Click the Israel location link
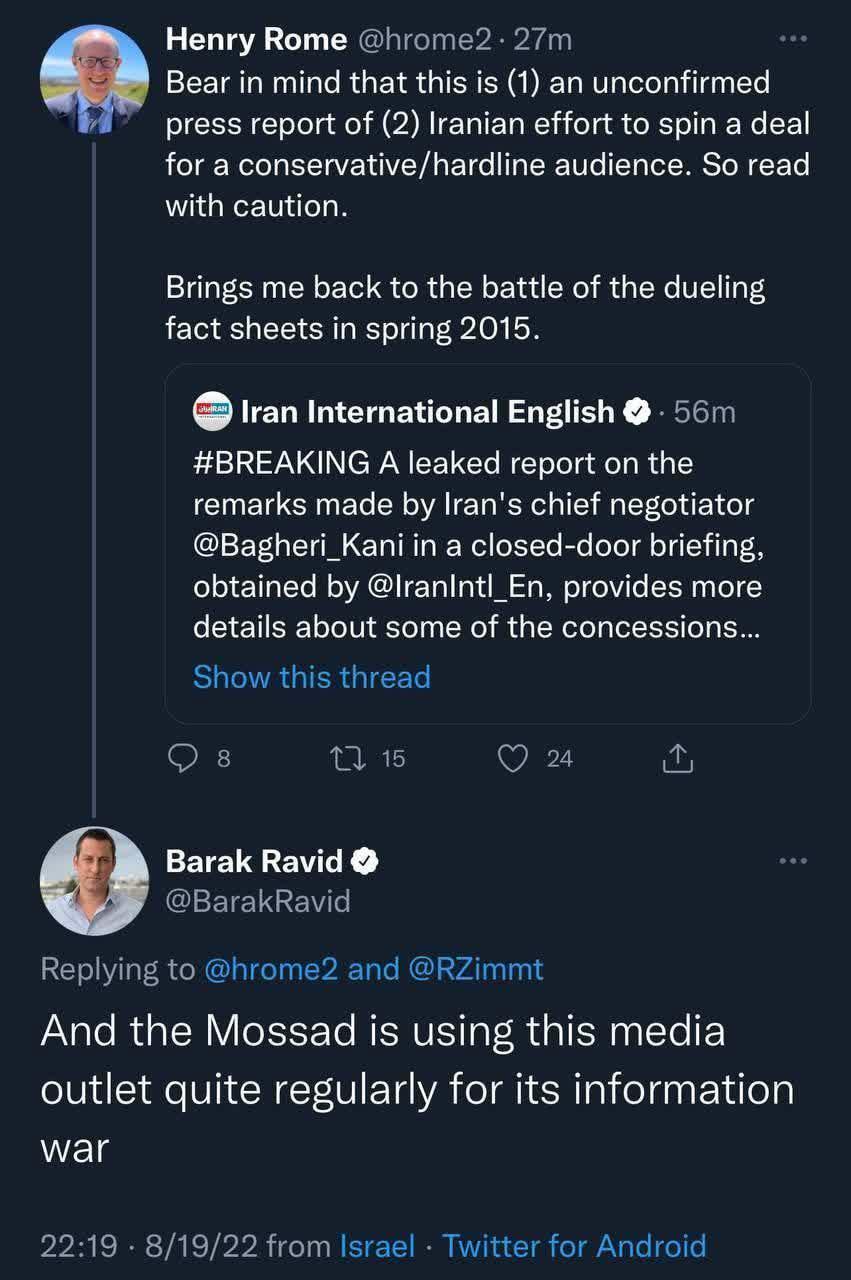This screenshot has height=1280, width=851. [x=377, y=1246]
